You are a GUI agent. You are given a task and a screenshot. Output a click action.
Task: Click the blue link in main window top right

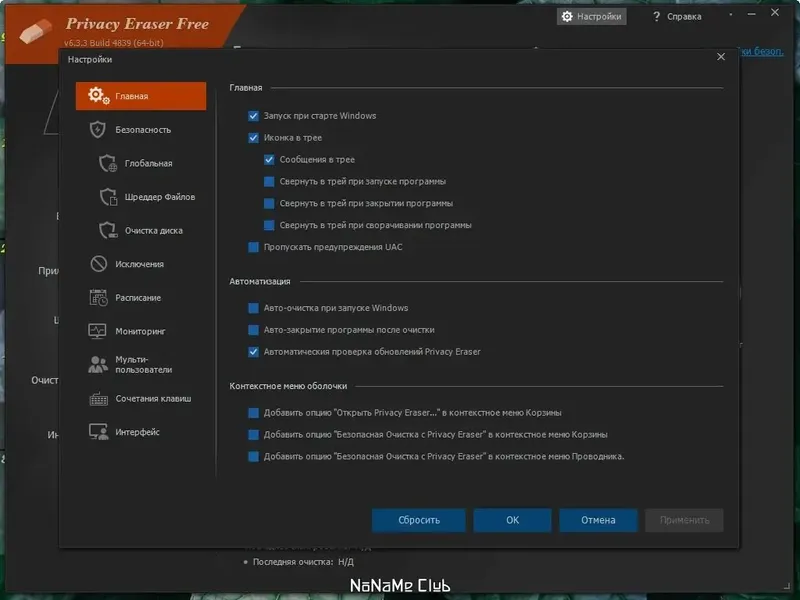[761, 51]
